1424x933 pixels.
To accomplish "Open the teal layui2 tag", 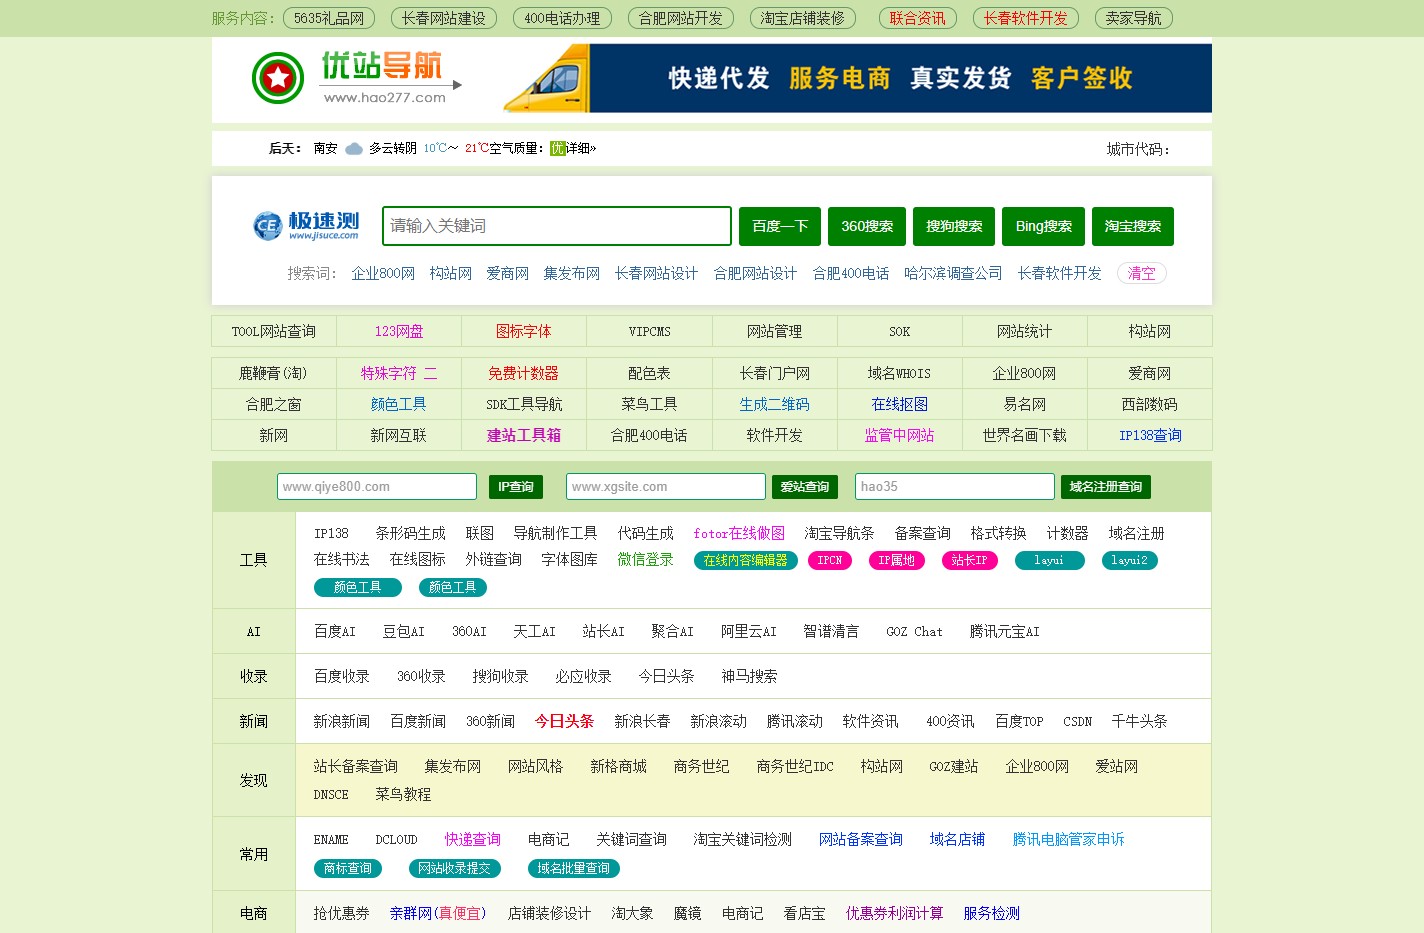I will (1130, 561).
